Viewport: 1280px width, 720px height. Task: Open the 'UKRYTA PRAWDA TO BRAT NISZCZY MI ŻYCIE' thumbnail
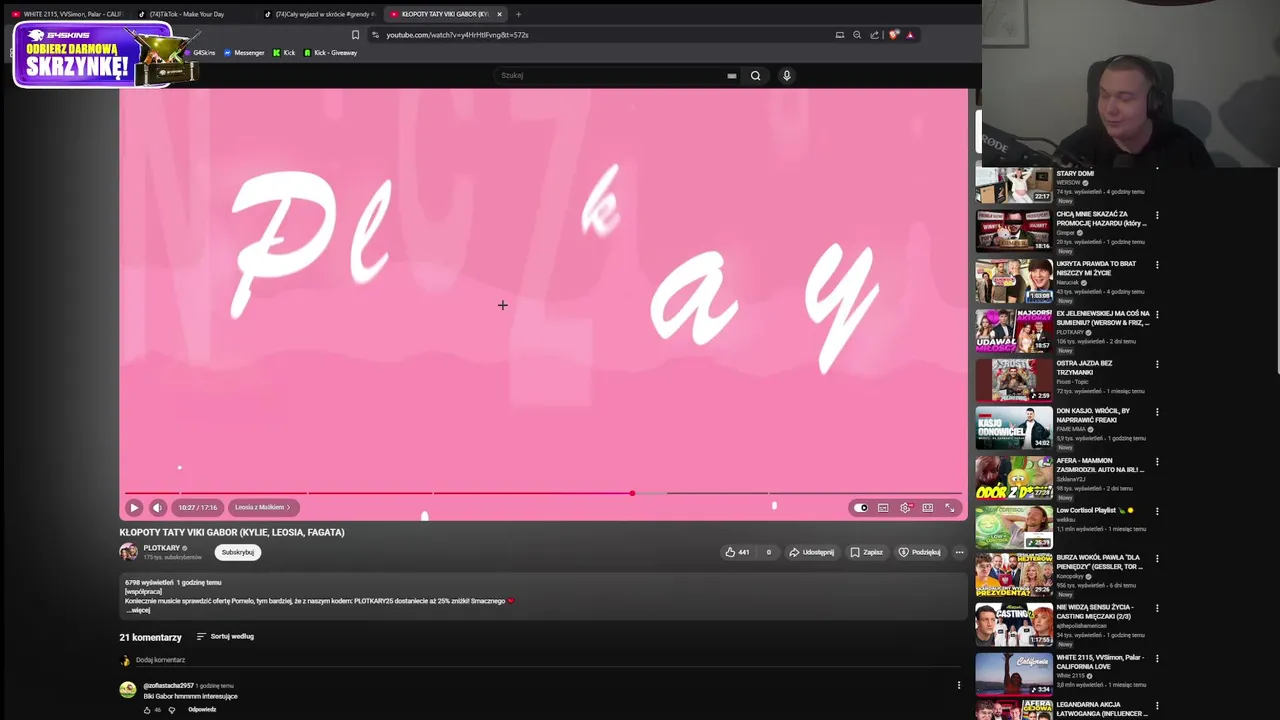tap(1014, 281)
